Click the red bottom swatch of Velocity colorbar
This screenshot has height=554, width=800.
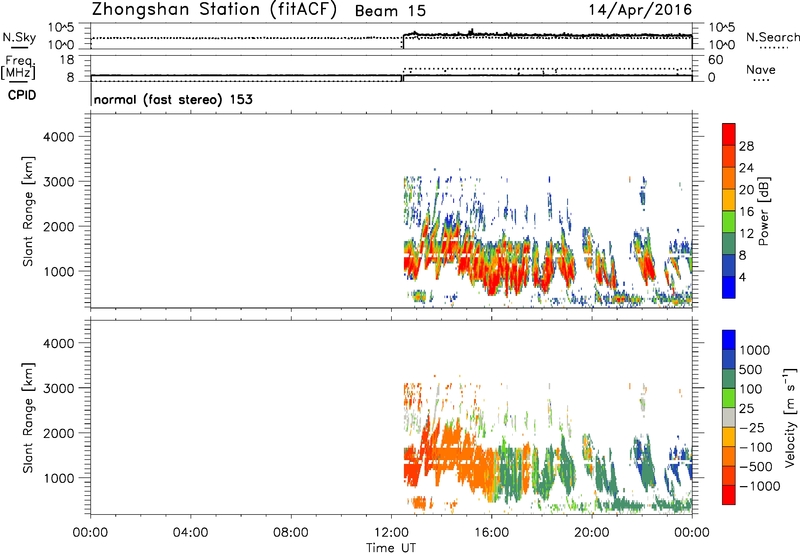coord(729,495)
